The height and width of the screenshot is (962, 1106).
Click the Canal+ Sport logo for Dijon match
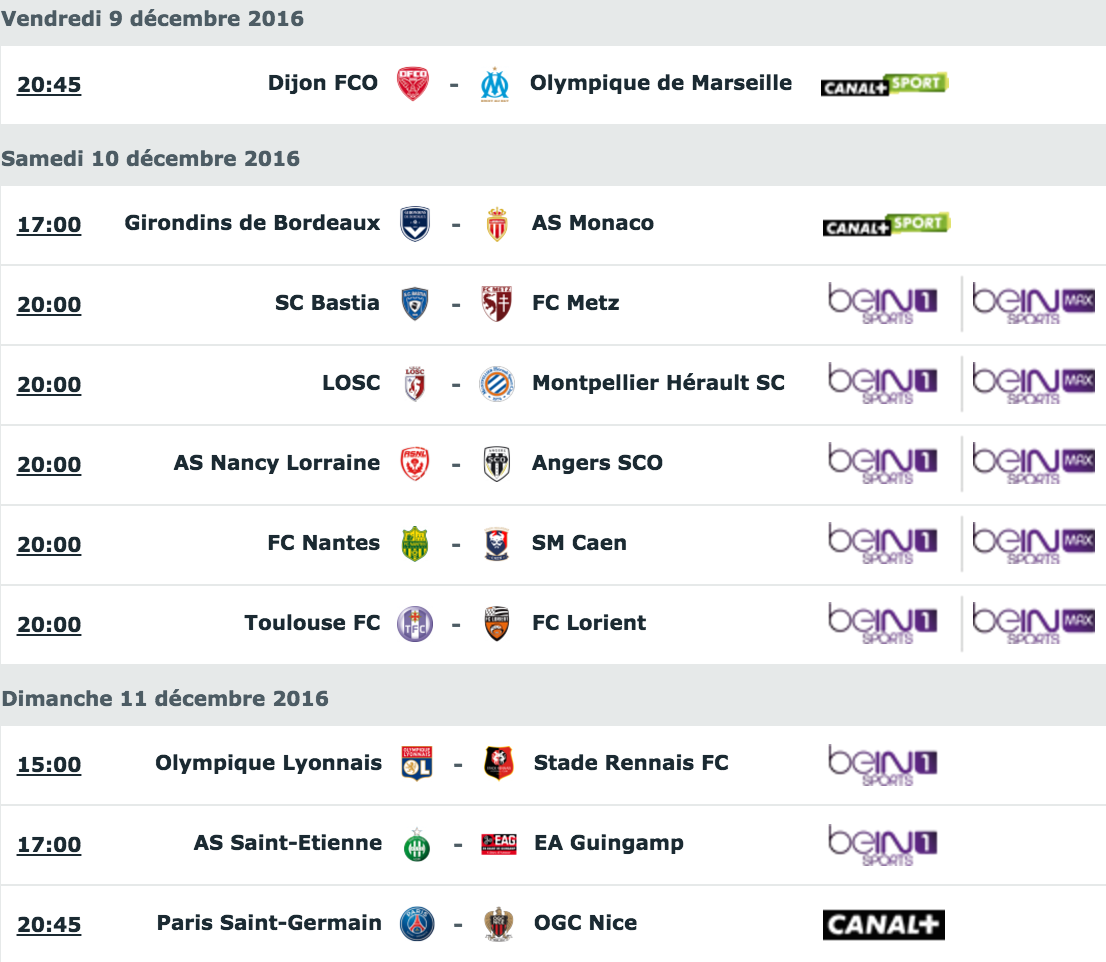(x=885, y=84)
